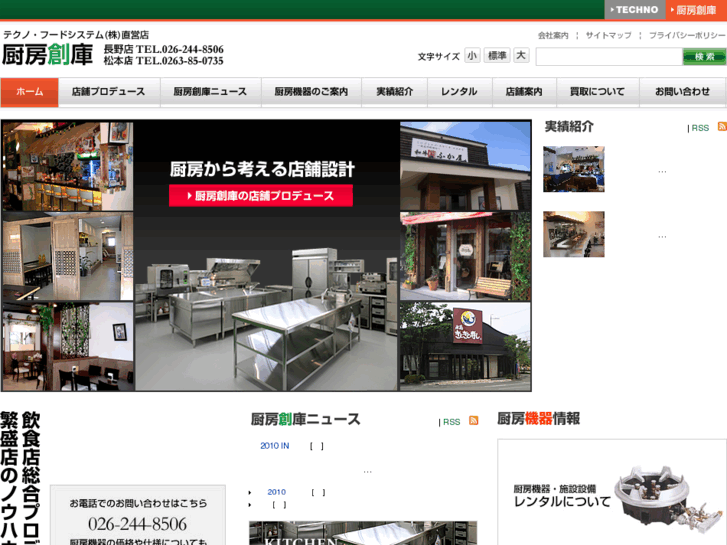The image size is (727, 545).
Task: Open the サイトマップ link
Action: pyautogui.click(x=608, y=35)
